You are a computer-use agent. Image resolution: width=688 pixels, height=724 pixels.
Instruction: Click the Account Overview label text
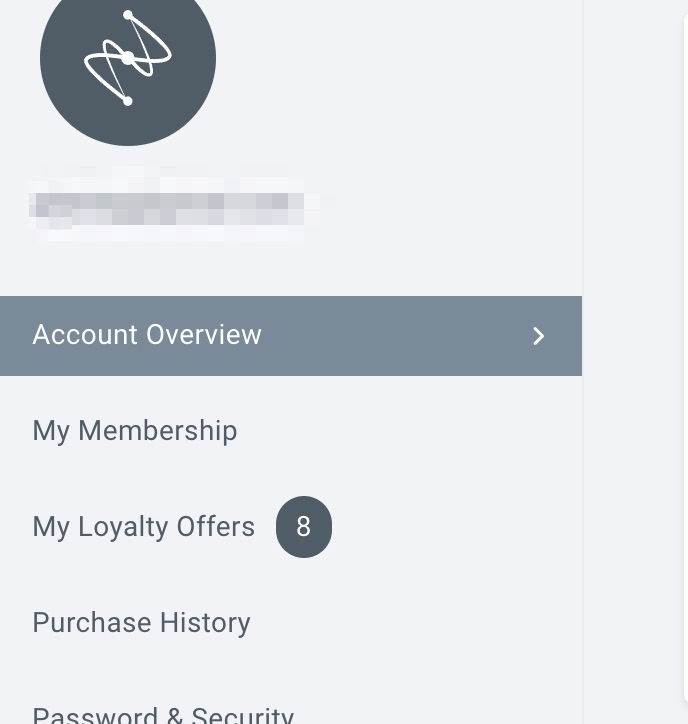pos(147,335)
